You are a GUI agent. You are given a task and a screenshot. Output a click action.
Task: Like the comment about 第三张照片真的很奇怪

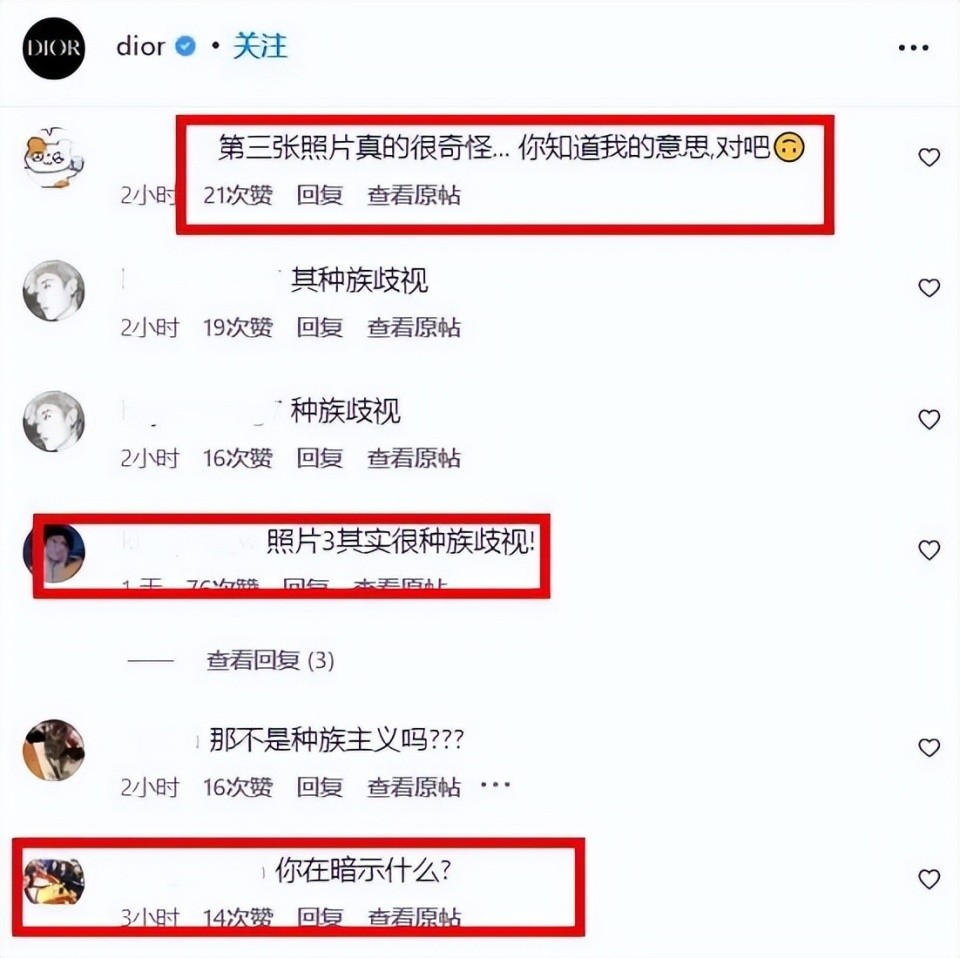[x=929, y=157]
